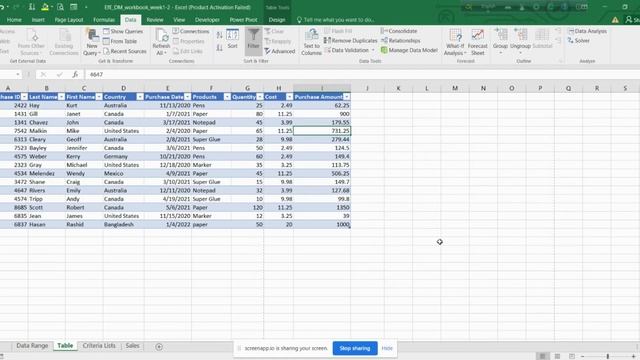Open the Formulas ribbon tab
Viewport: 640px width, 360px height.
point(104,20)
